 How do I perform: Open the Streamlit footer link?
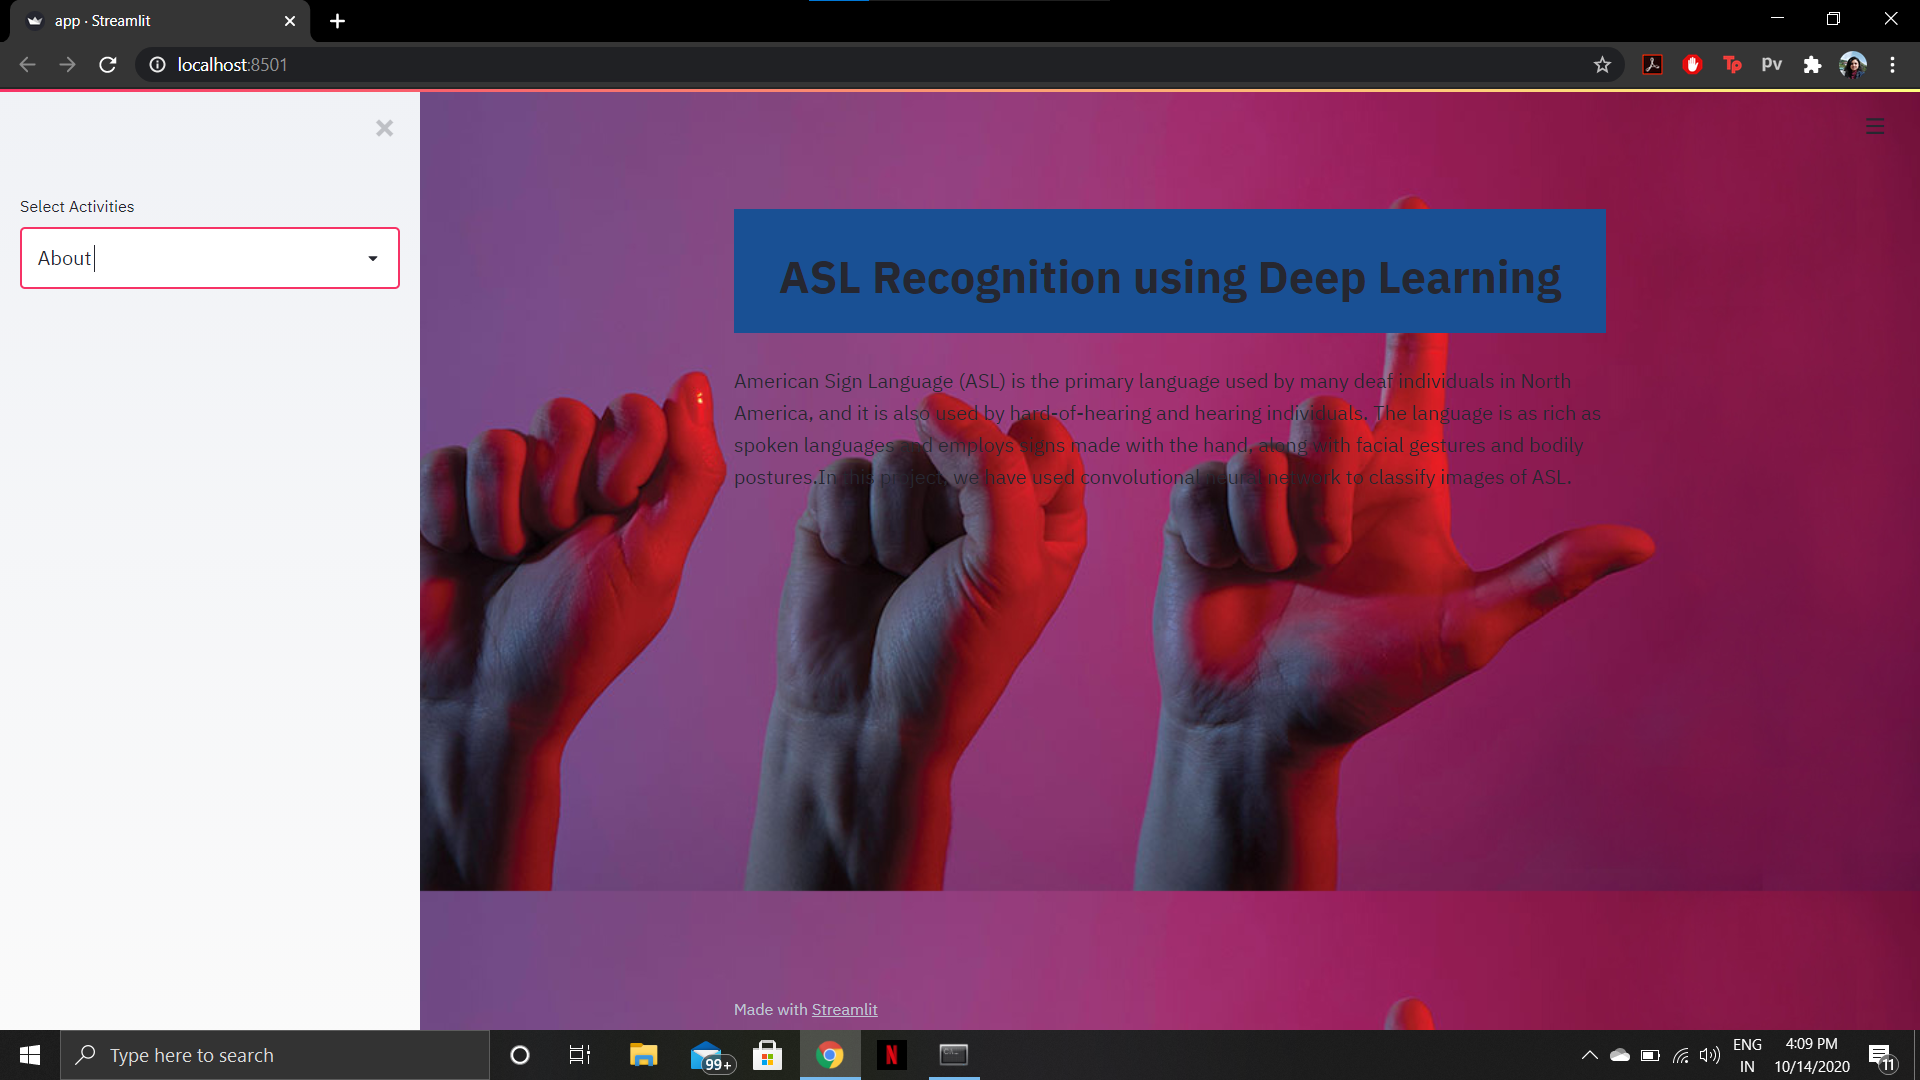pos(844,1010)
